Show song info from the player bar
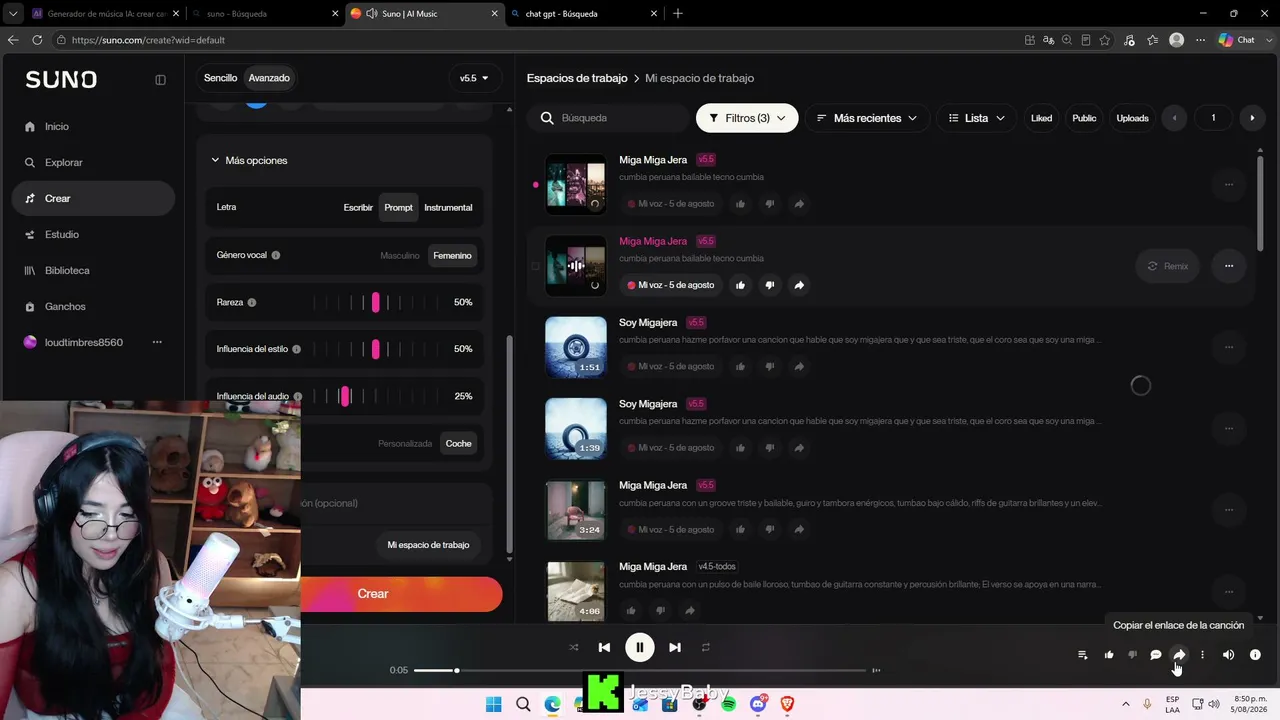1280x720 pixels. tap(1255, 655)
